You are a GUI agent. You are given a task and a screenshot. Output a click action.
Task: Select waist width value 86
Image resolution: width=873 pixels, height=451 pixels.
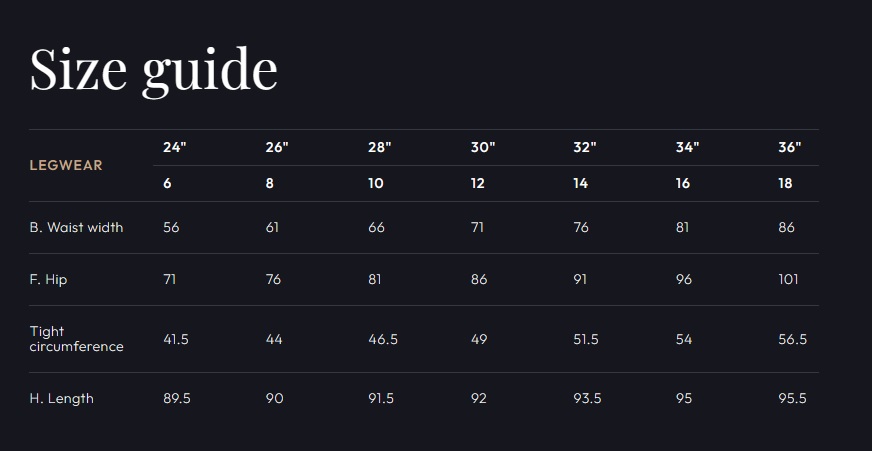(786, 227)
